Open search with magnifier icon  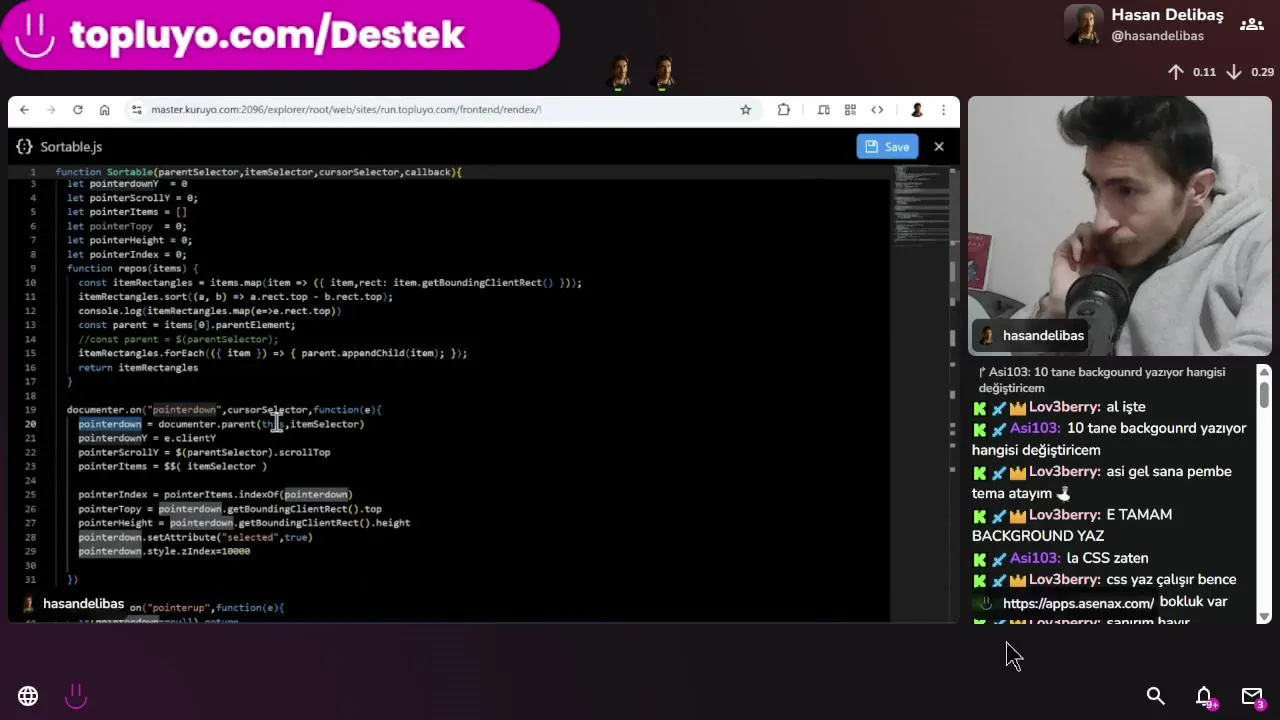pyautogui.click(x=1155, y=696)
